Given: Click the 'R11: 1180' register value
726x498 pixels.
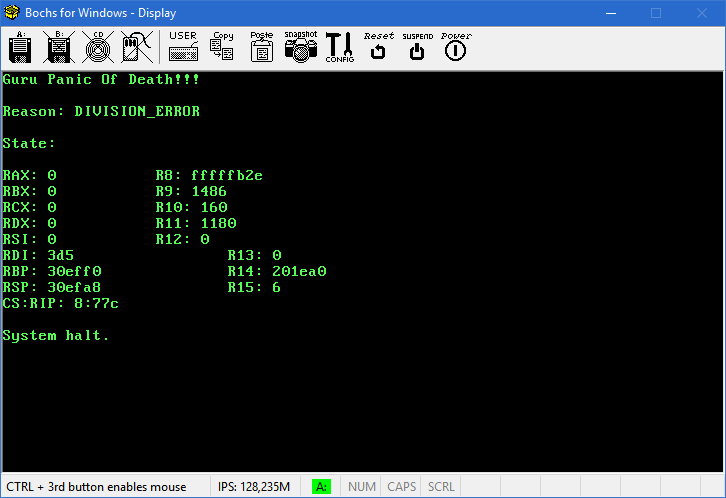Looking at the screenshot, I should pos(196,223).
